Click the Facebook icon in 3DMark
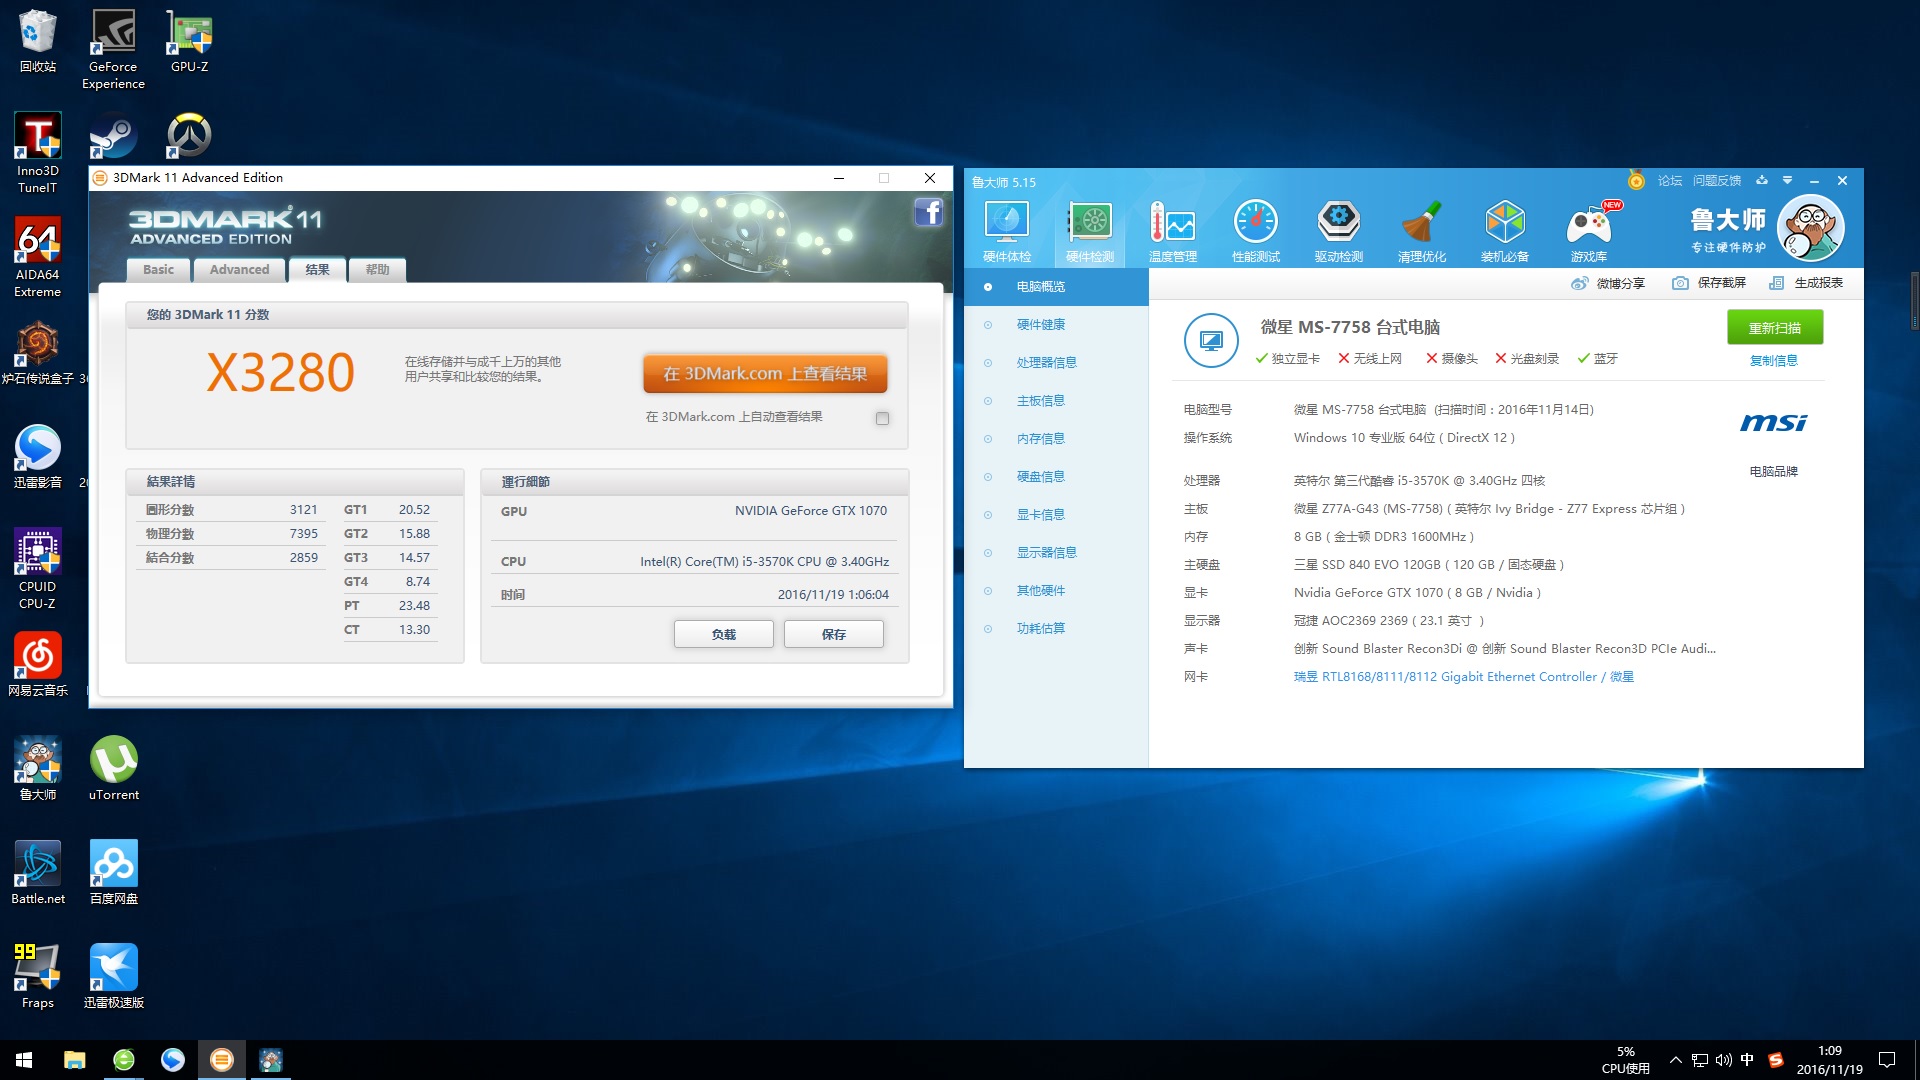Image resolution: width=1920 pixels, height=1080 pixels. click(929, 212)
